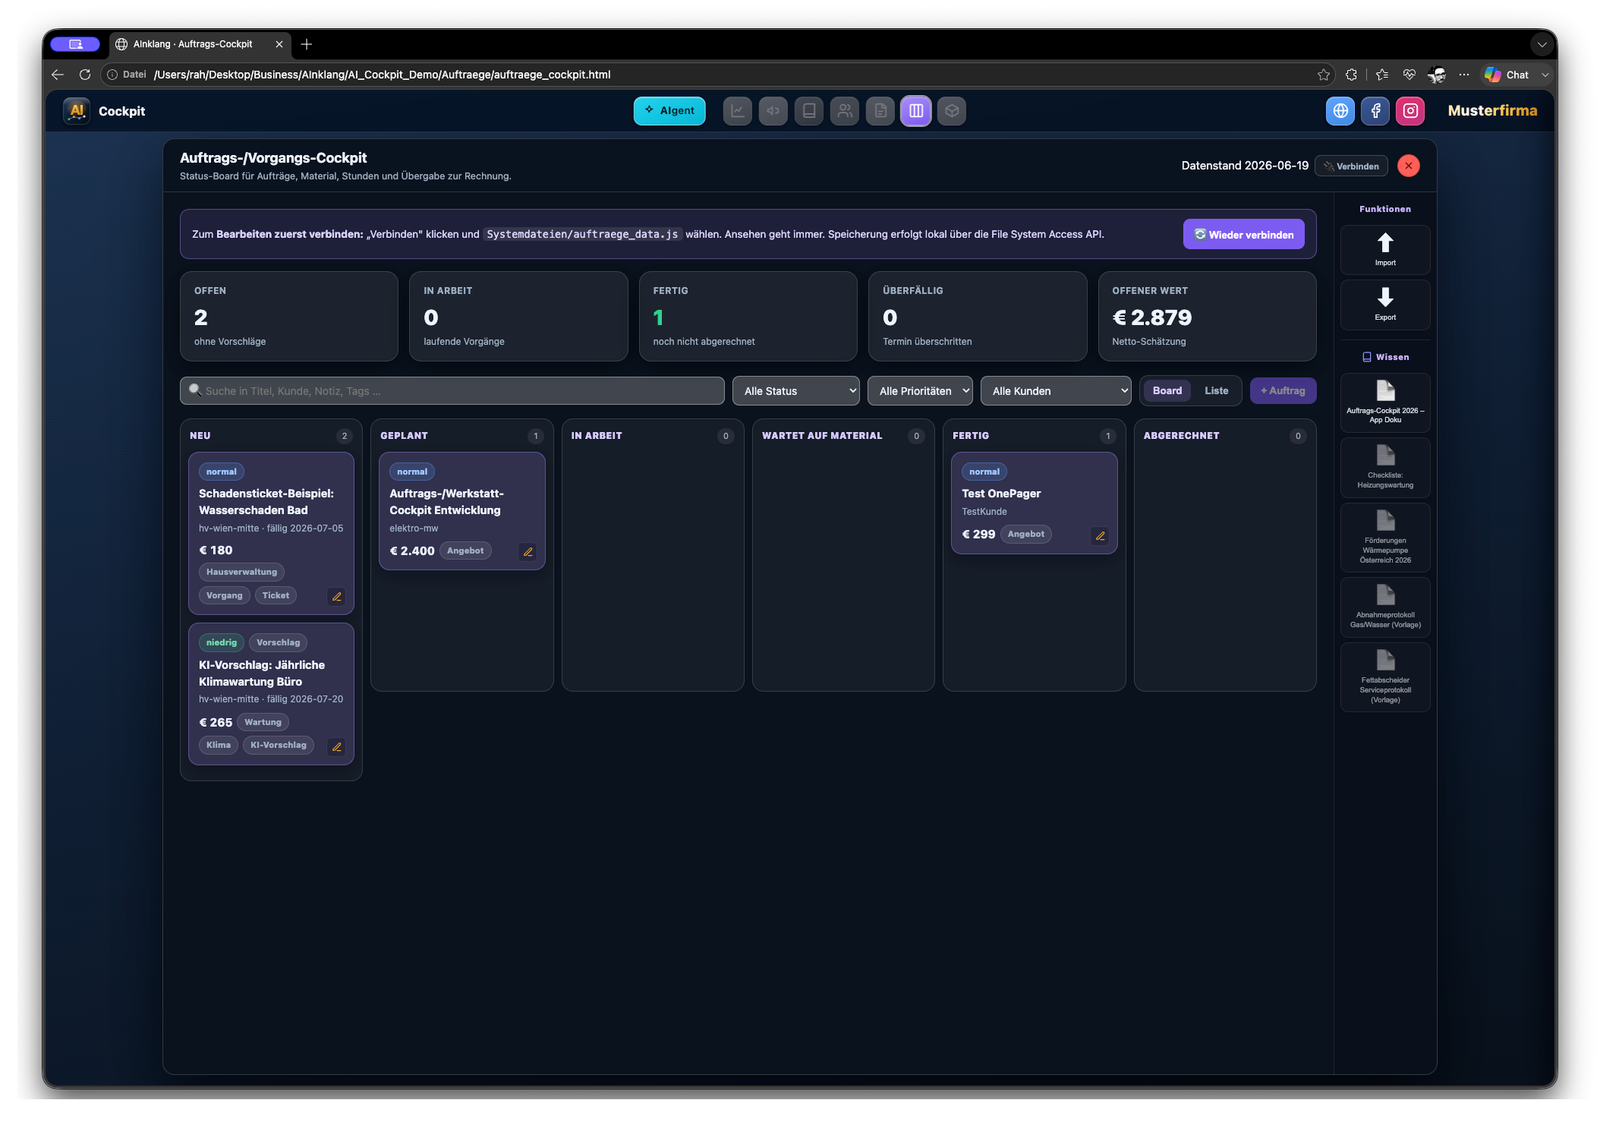Open the Copilot Chat button
This screenshot has width=1600, height=1145.
coord(1507,75)
